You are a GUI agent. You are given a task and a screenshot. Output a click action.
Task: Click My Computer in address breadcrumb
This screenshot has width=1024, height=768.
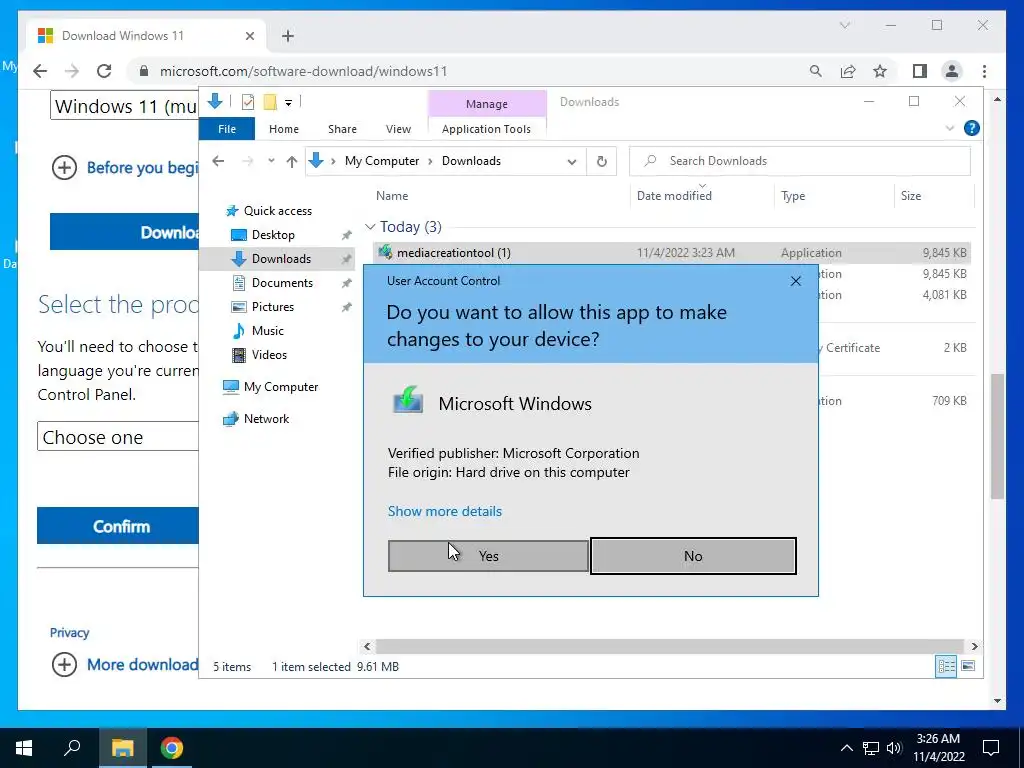pos(382,161)
